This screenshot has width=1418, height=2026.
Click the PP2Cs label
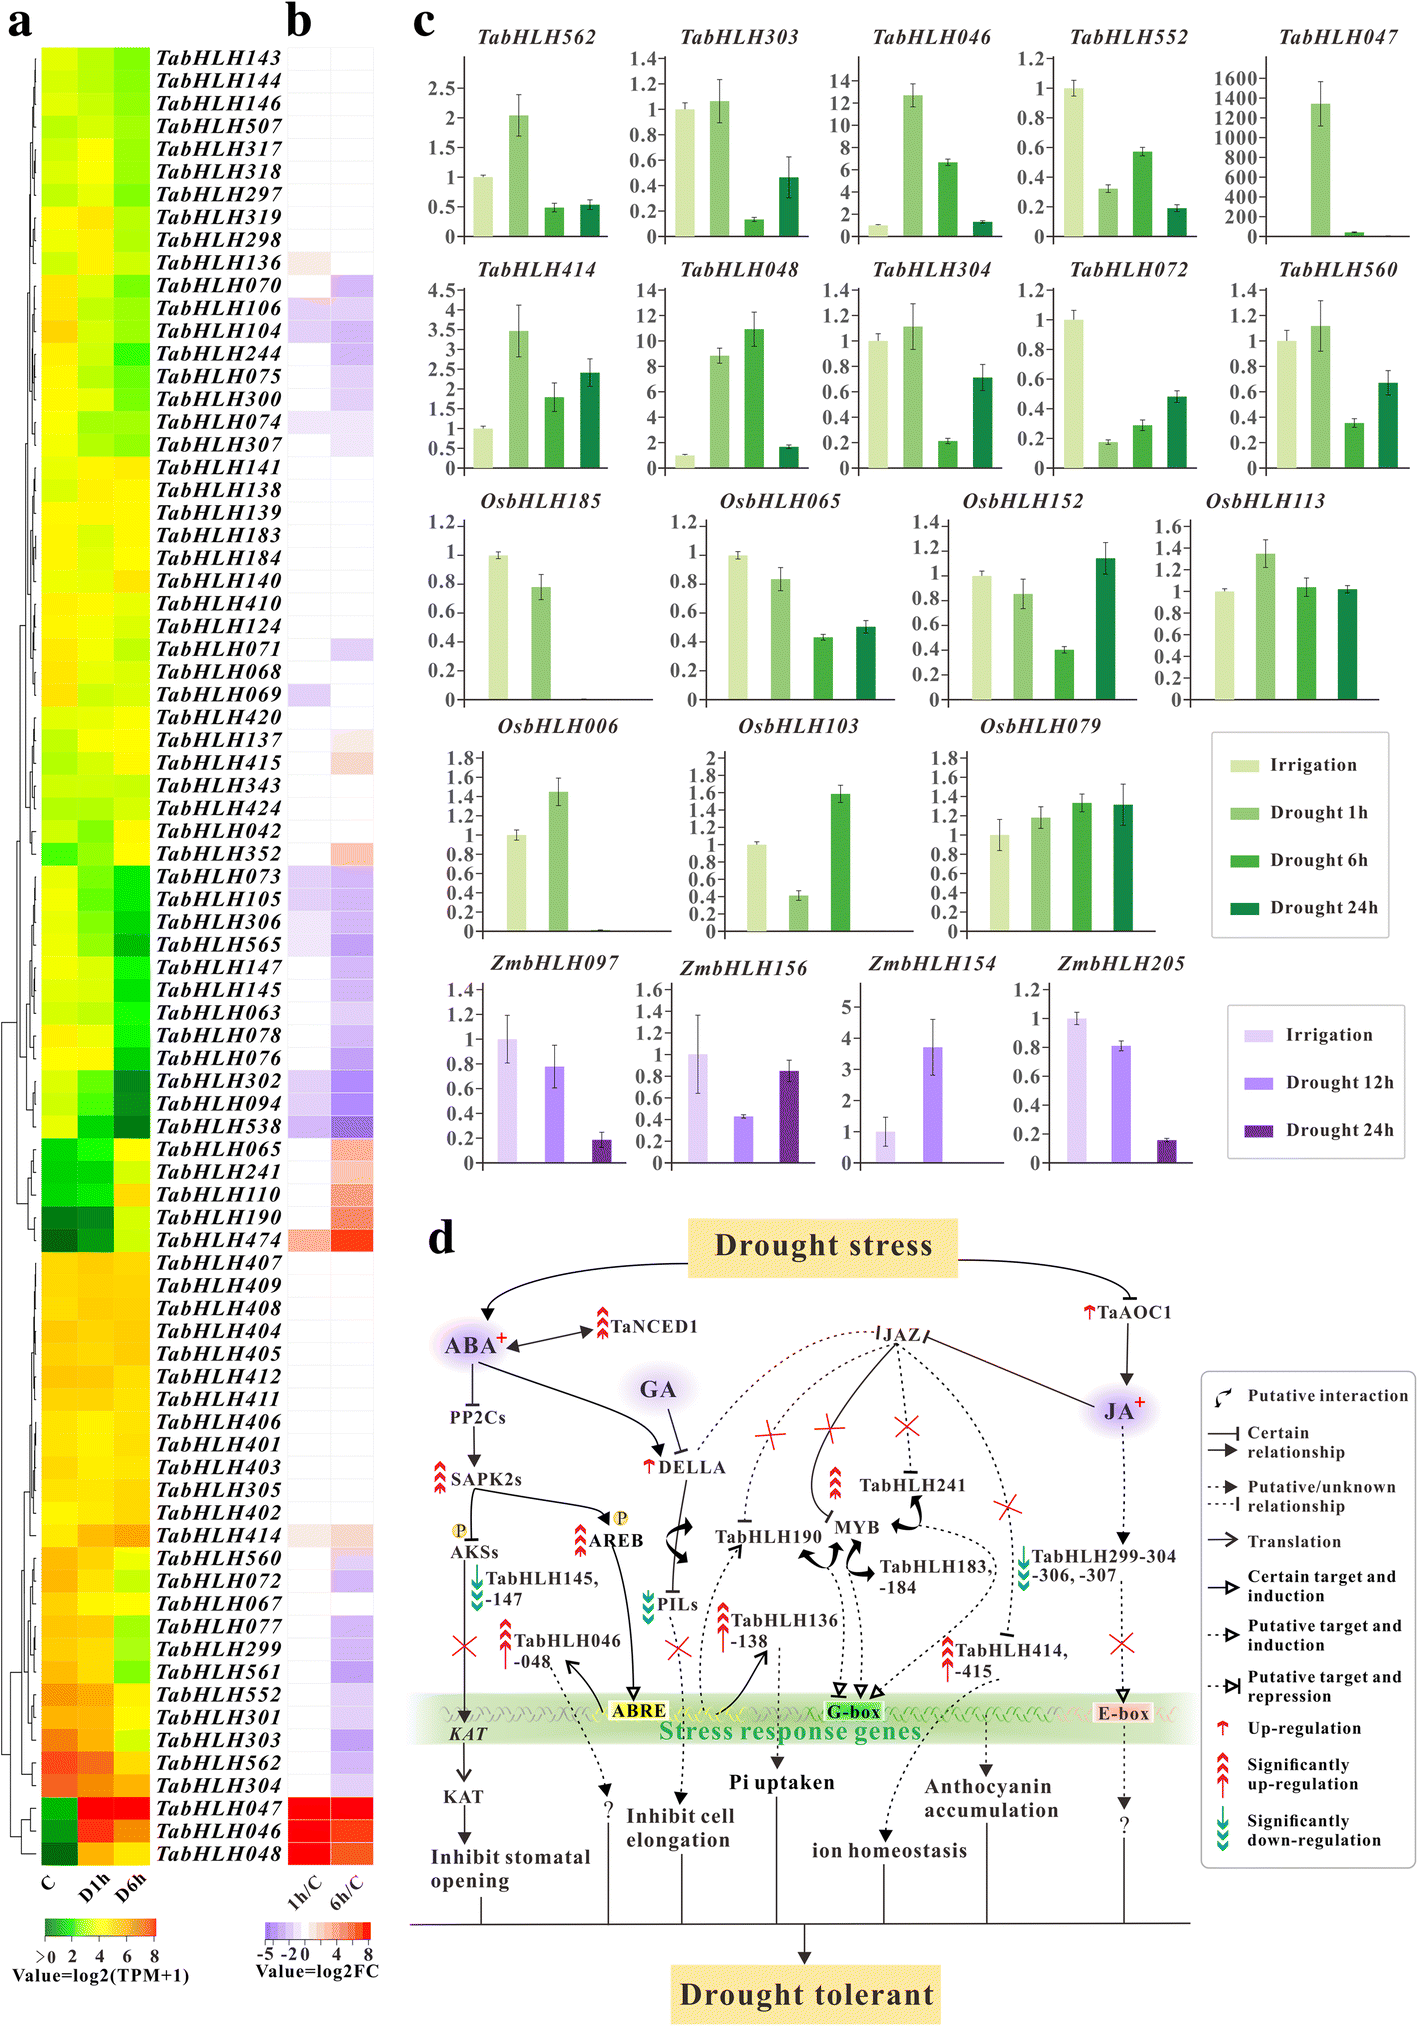coord(478,1418)
